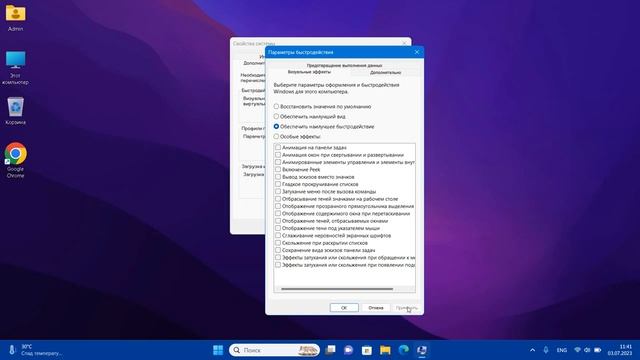Show hidden system tray icons
Viewport: 640px width, 360px height.
[532, 350]
